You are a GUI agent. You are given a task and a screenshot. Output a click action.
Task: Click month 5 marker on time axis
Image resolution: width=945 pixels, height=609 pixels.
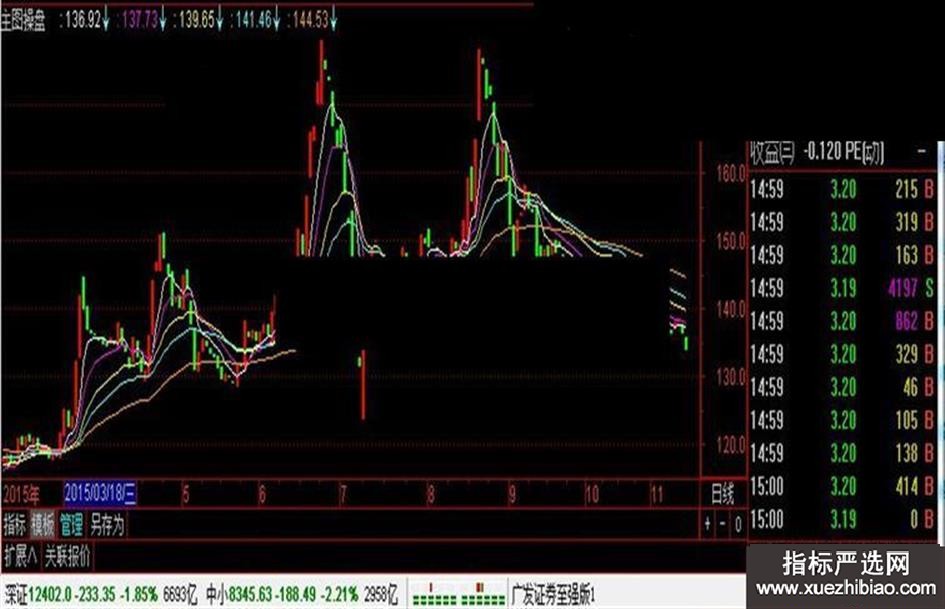click(186, 495)
